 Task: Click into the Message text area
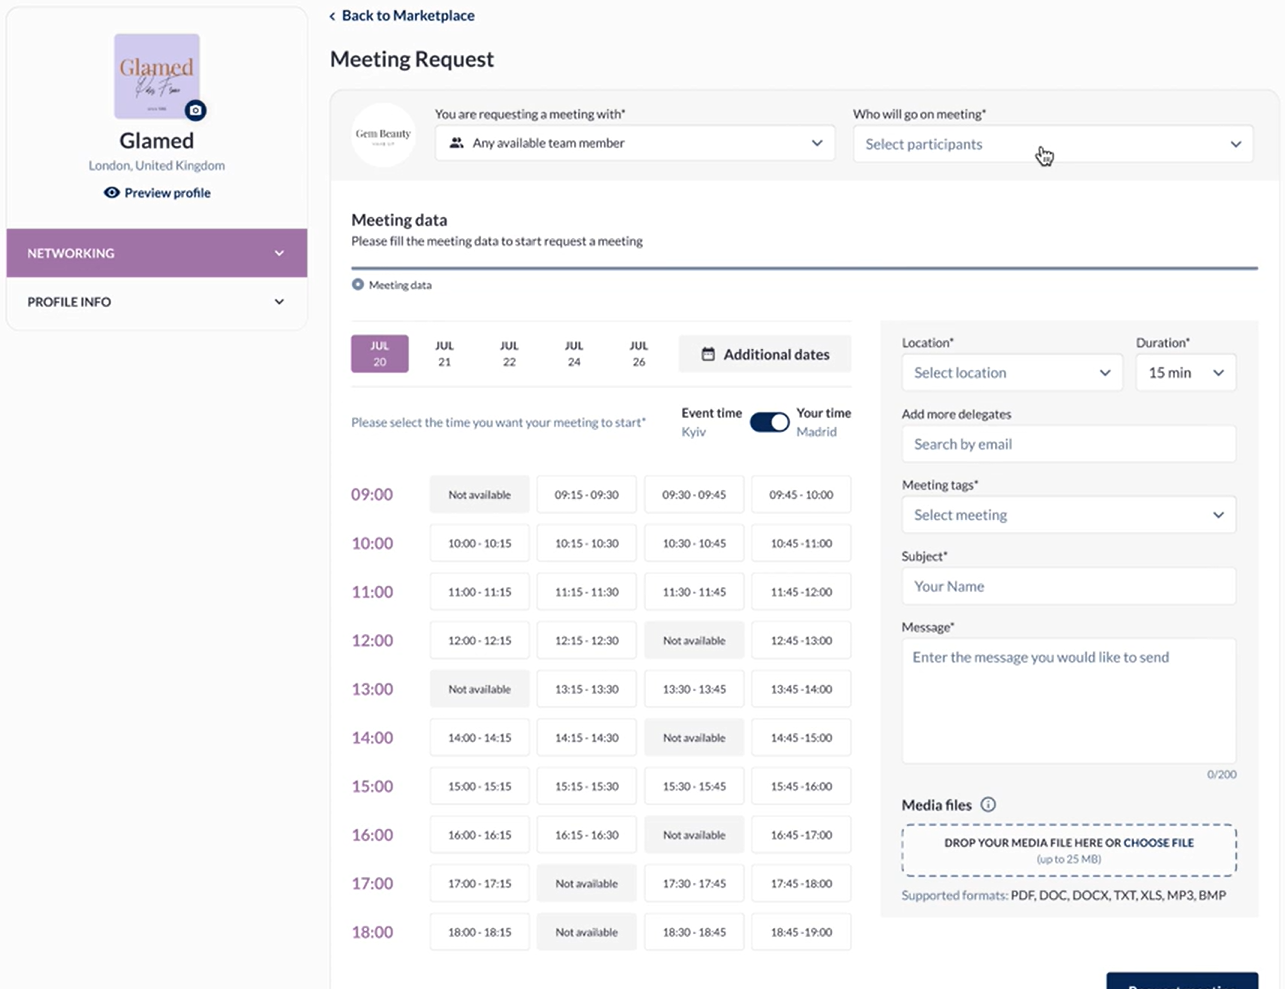tap(1068, 700)
